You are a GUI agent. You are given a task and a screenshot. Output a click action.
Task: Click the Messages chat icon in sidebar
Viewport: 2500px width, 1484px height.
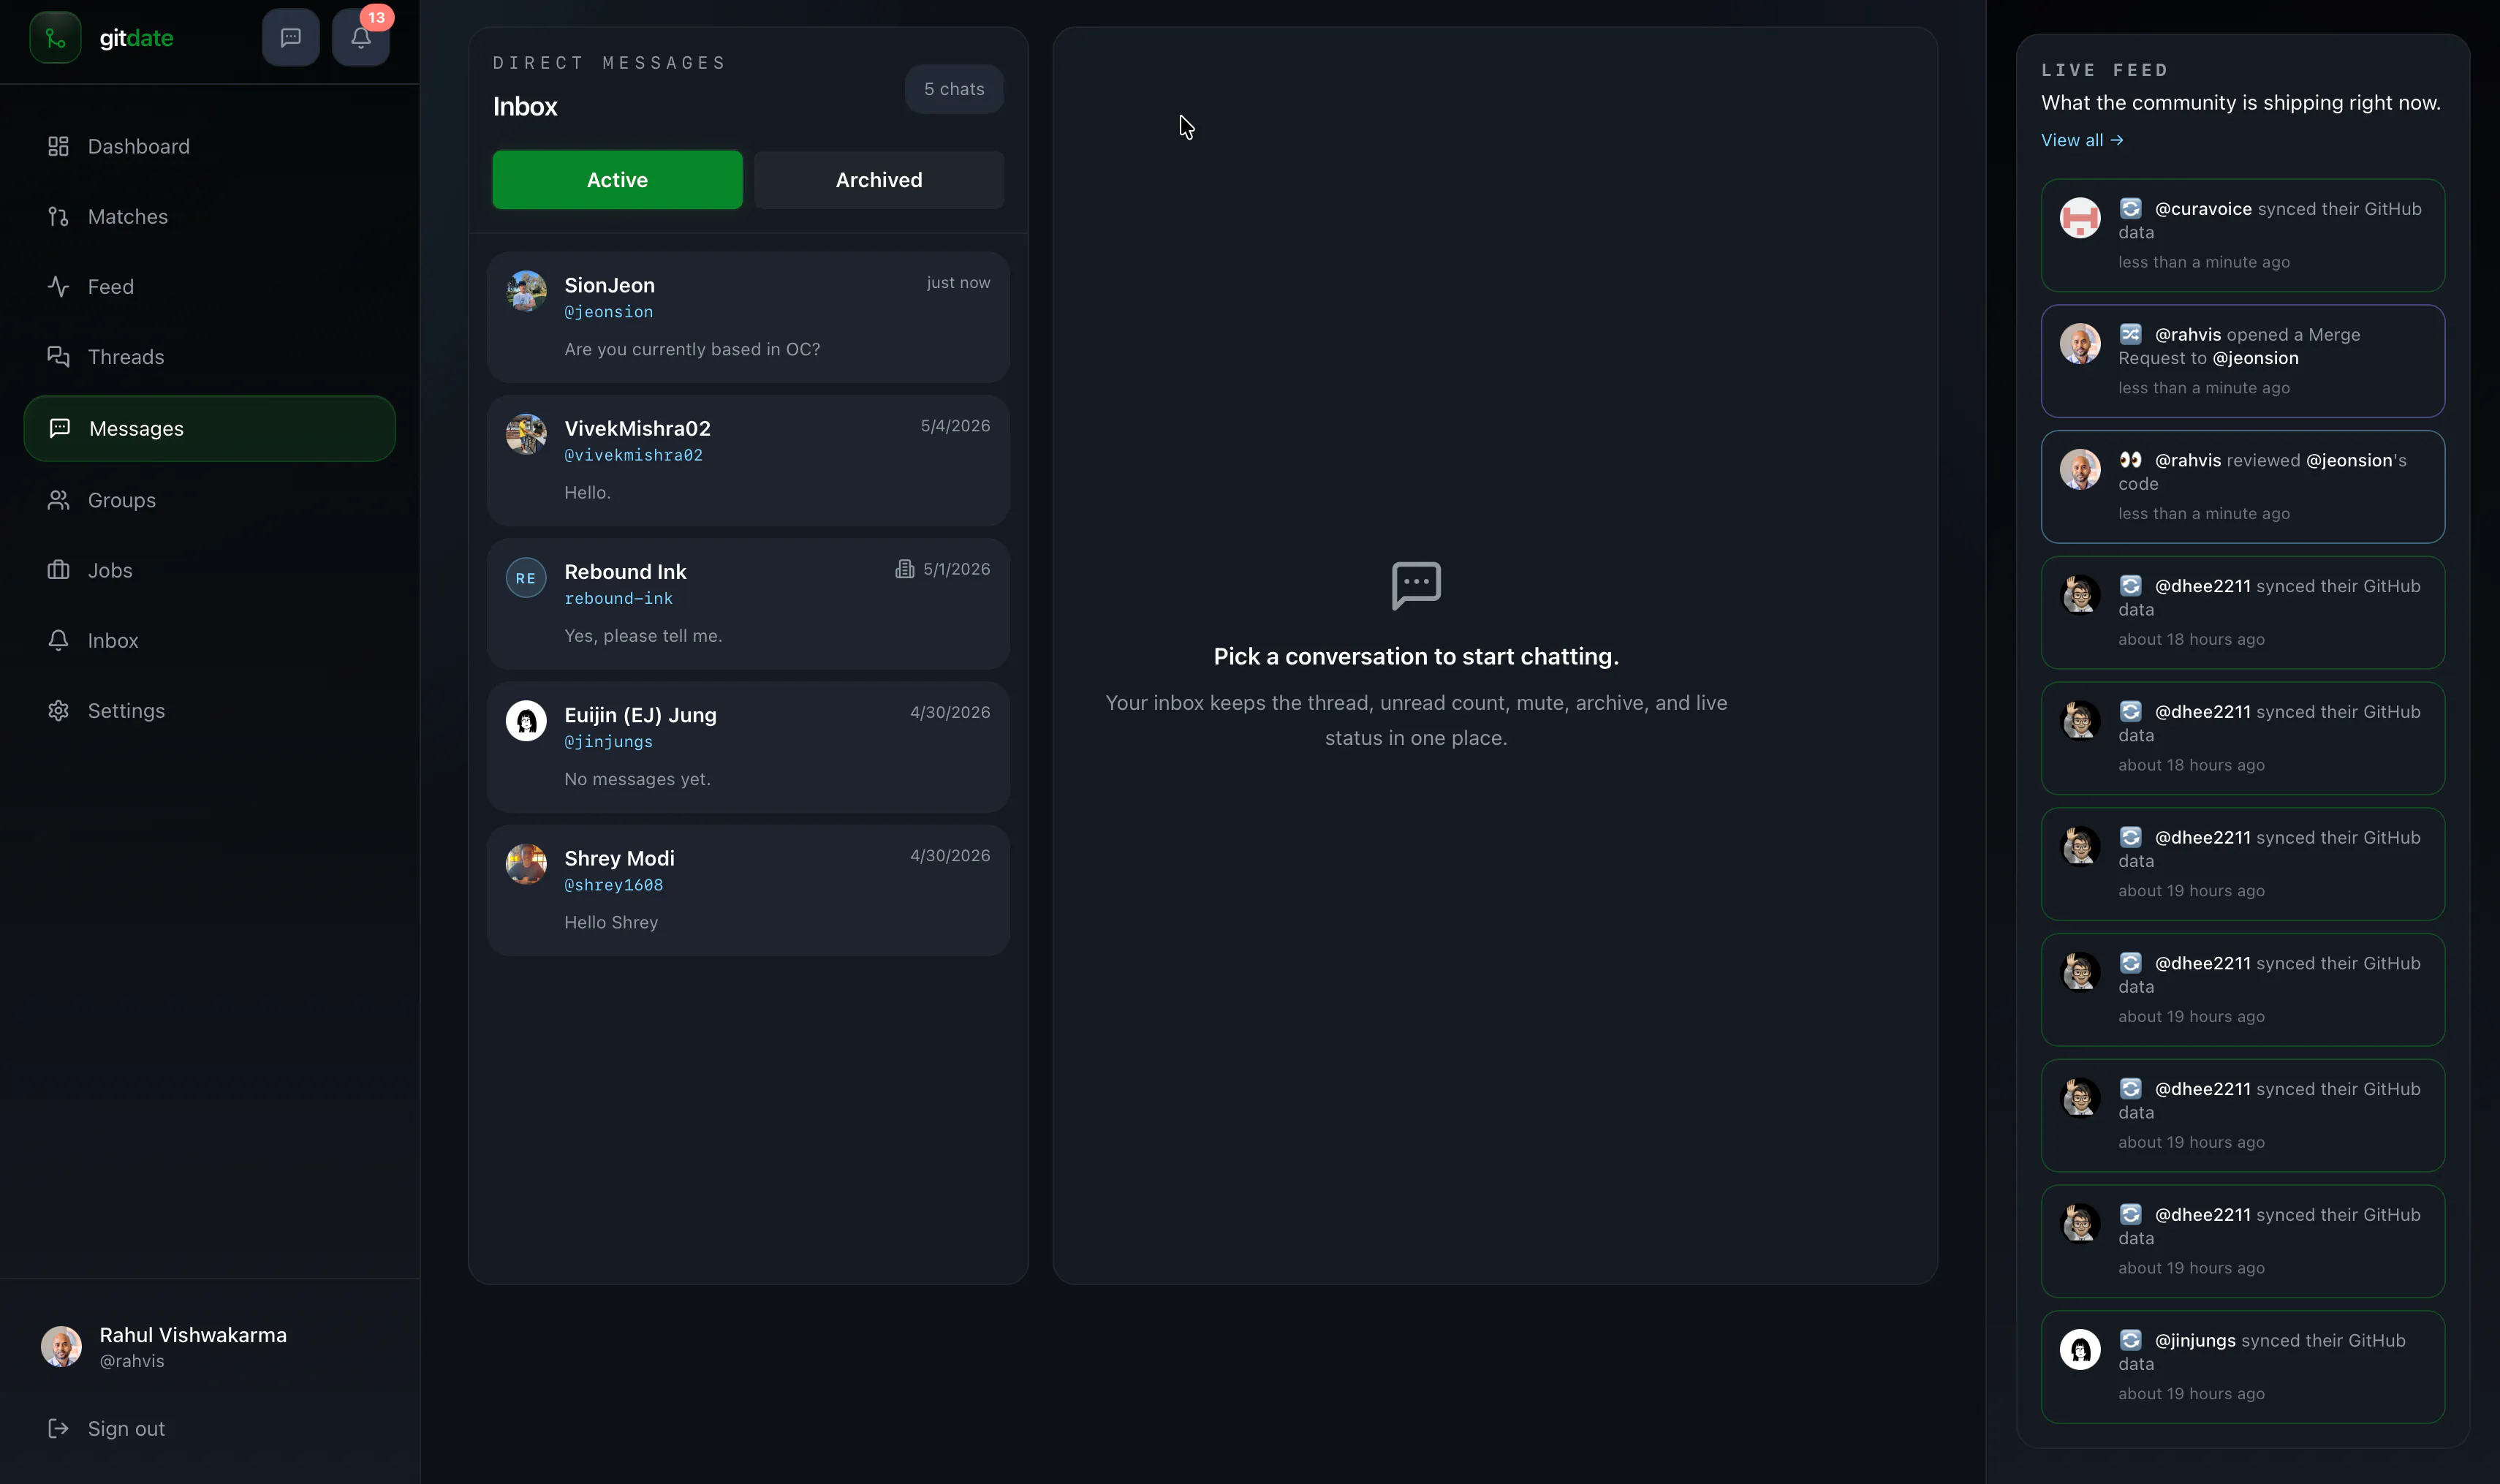(60, 428)
